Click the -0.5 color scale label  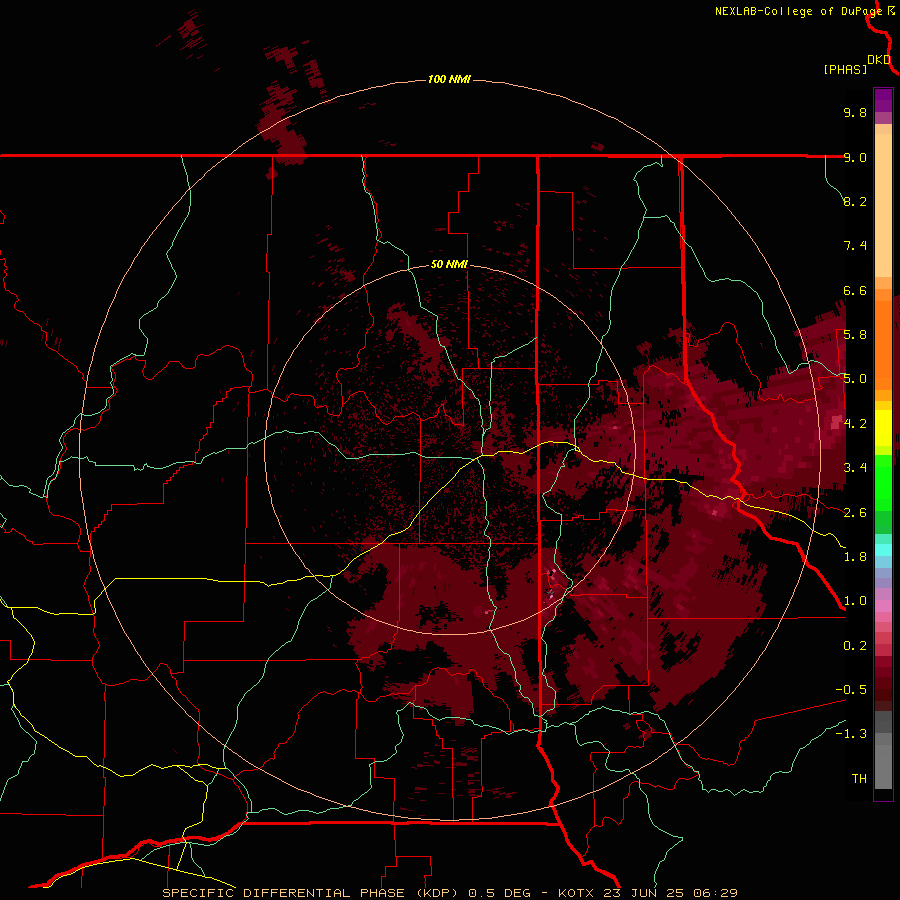tap(851, 690)
